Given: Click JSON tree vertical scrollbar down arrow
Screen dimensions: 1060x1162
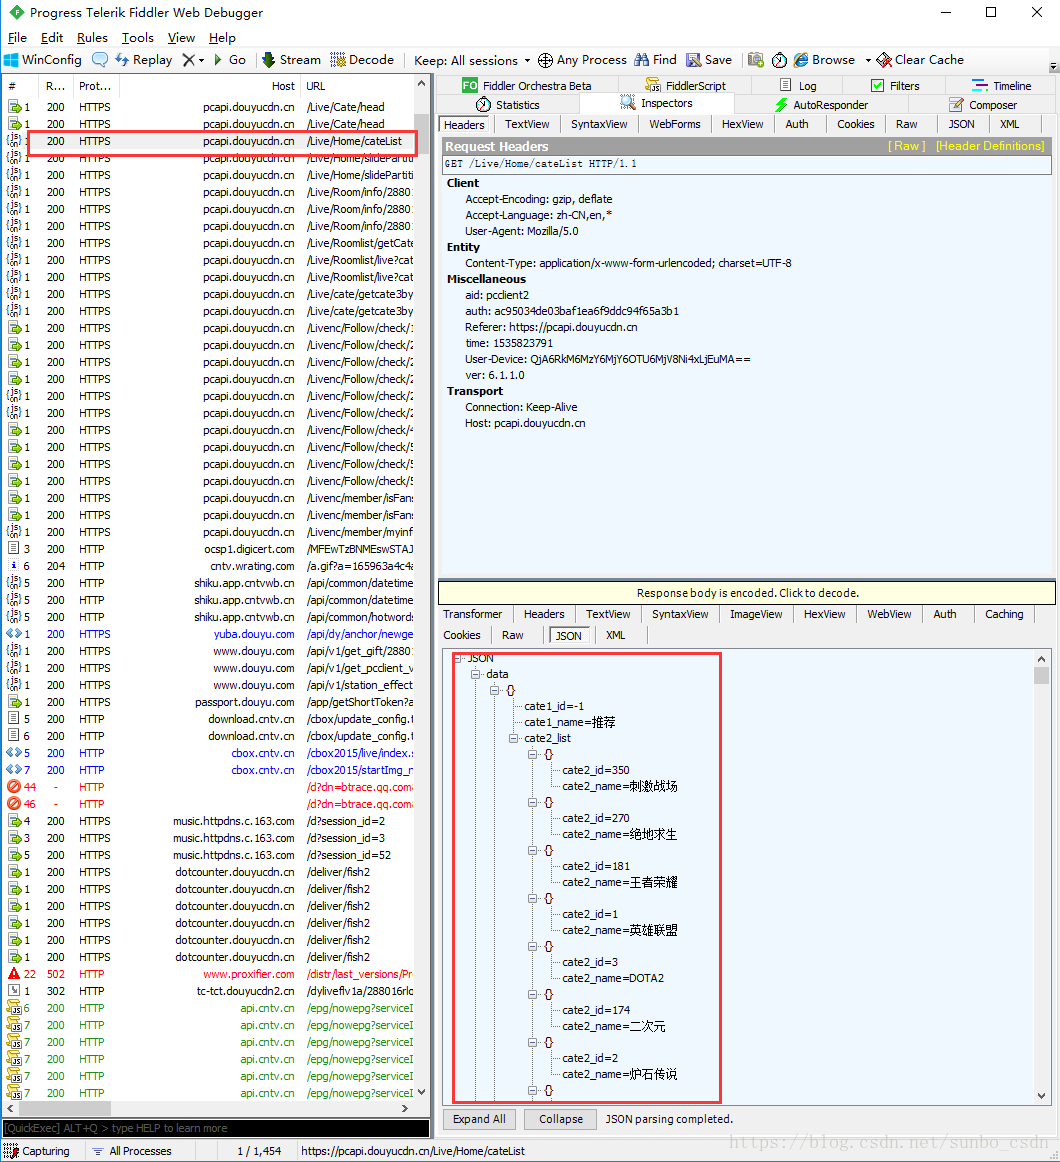Looking at the screenshot, I should coord(1041,1095).
